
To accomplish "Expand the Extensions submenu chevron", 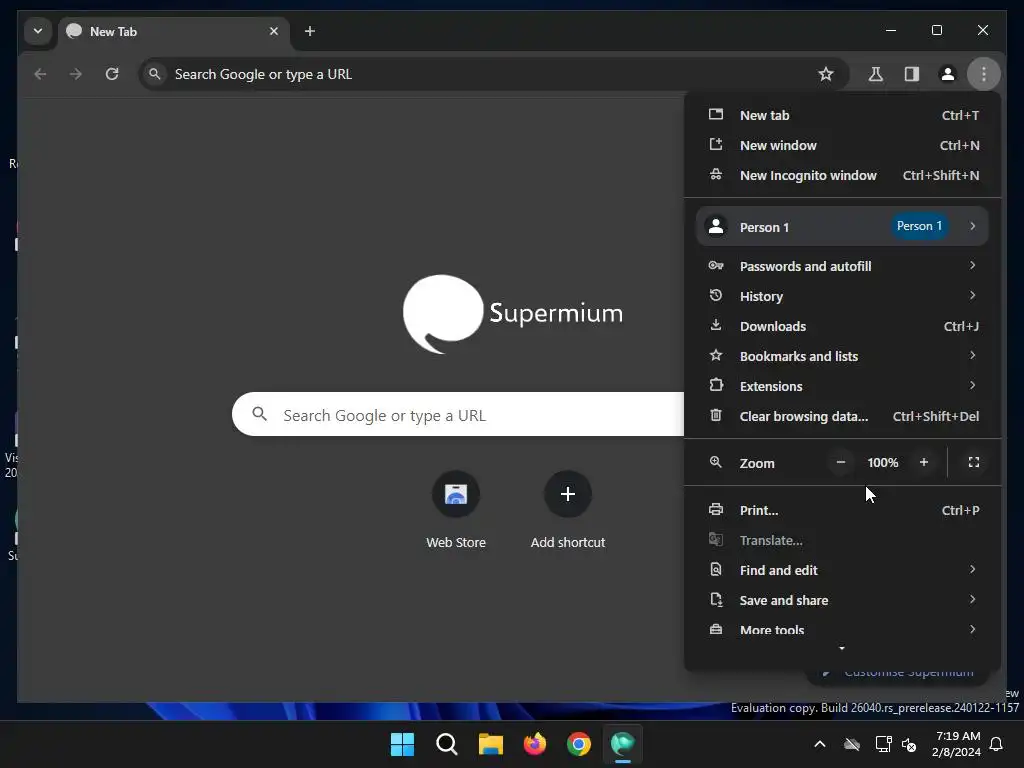I will [972, 385].
